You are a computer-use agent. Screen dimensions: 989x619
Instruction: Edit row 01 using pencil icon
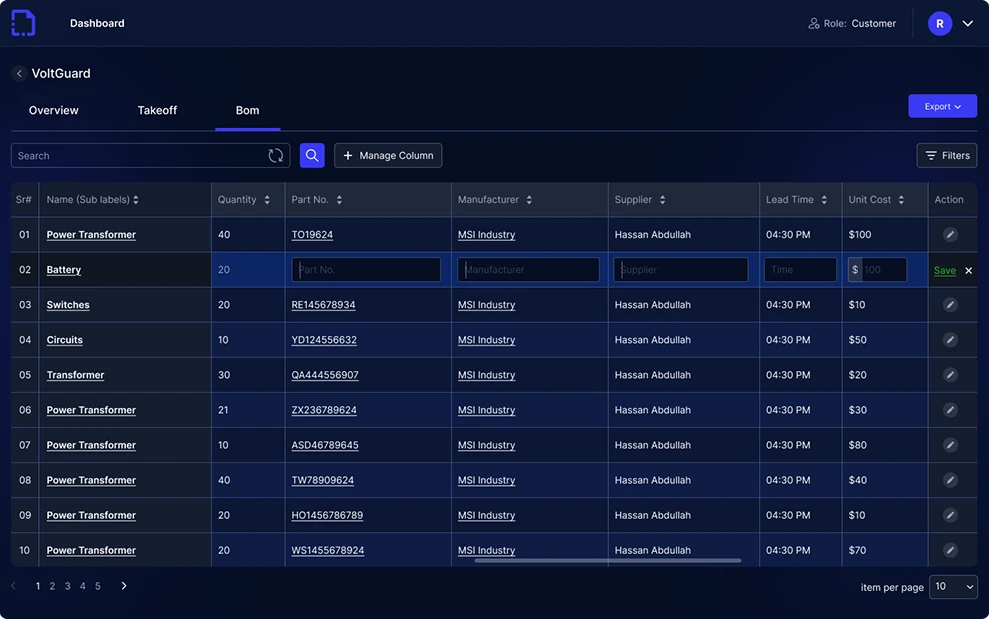(x=950, y=235)
